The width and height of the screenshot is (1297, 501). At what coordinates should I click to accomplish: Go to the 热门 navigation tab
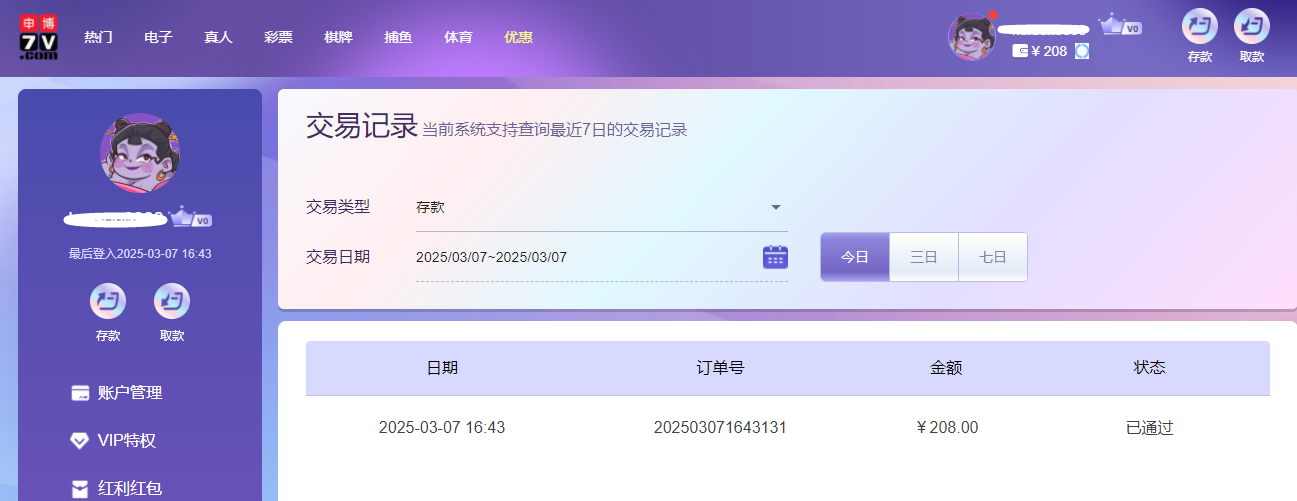[x=98, y=38]
